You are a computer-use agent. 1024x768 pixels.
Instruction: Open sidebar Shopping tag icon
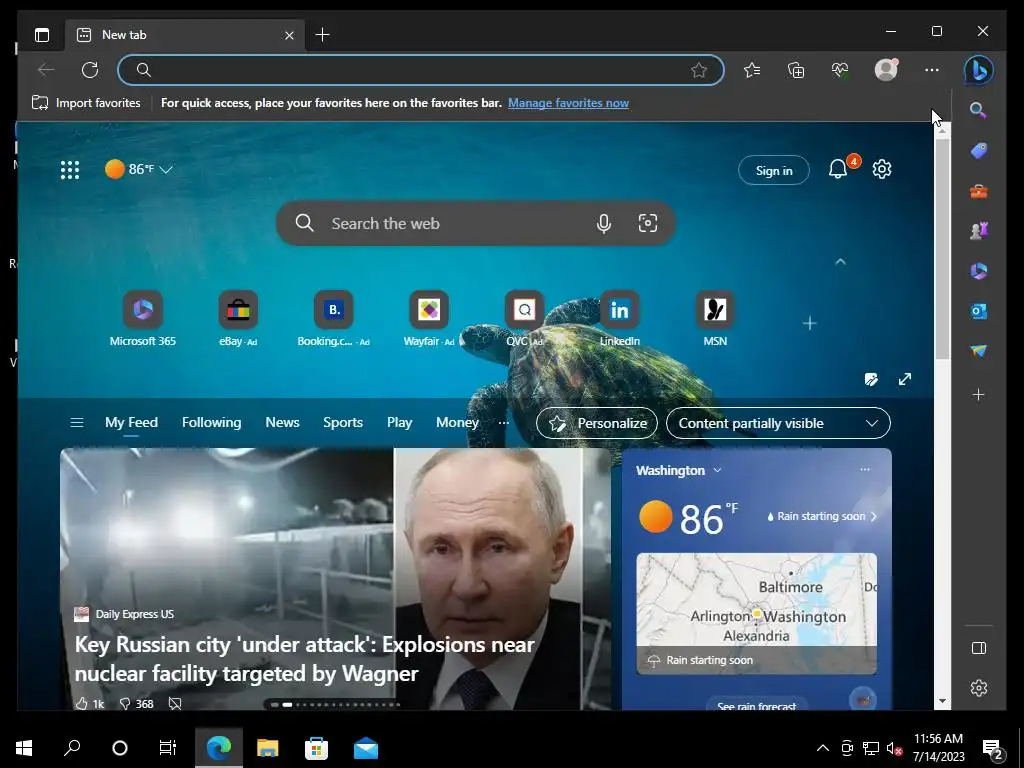(x=978, y=151)
